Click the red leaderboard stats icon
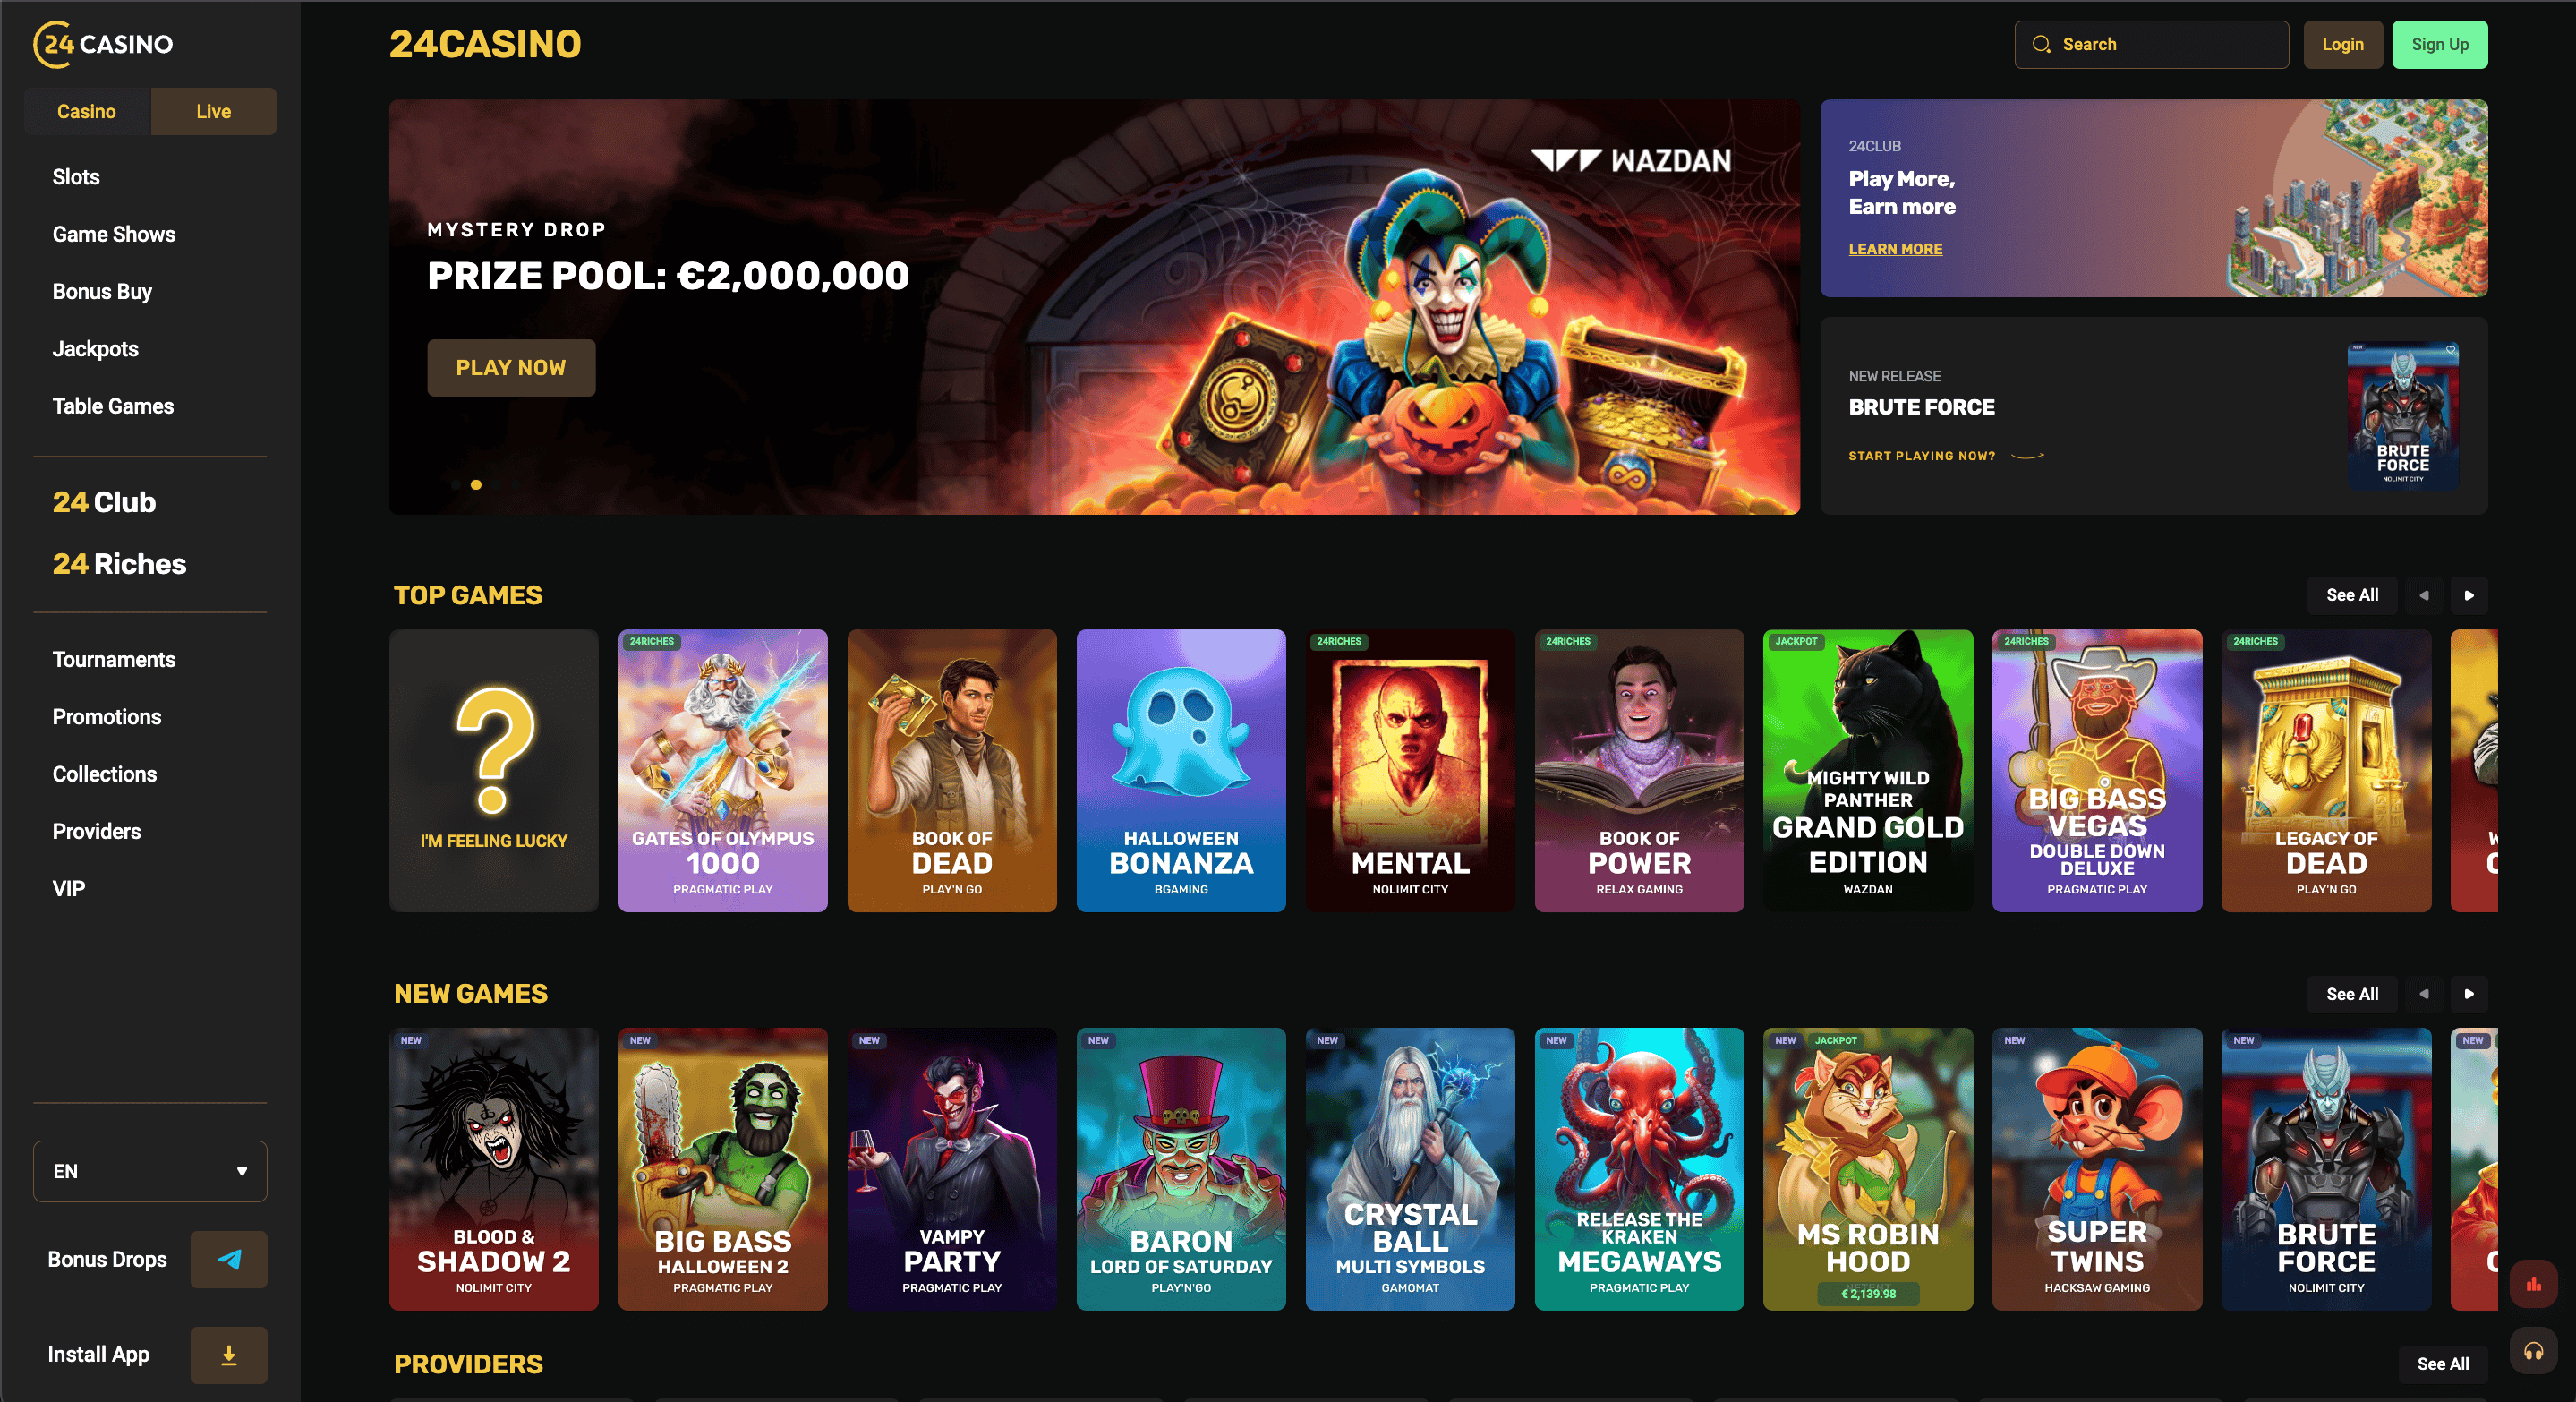Image resolution: width=2576 pixels, height=1402 pixels. [2533, 1284]
